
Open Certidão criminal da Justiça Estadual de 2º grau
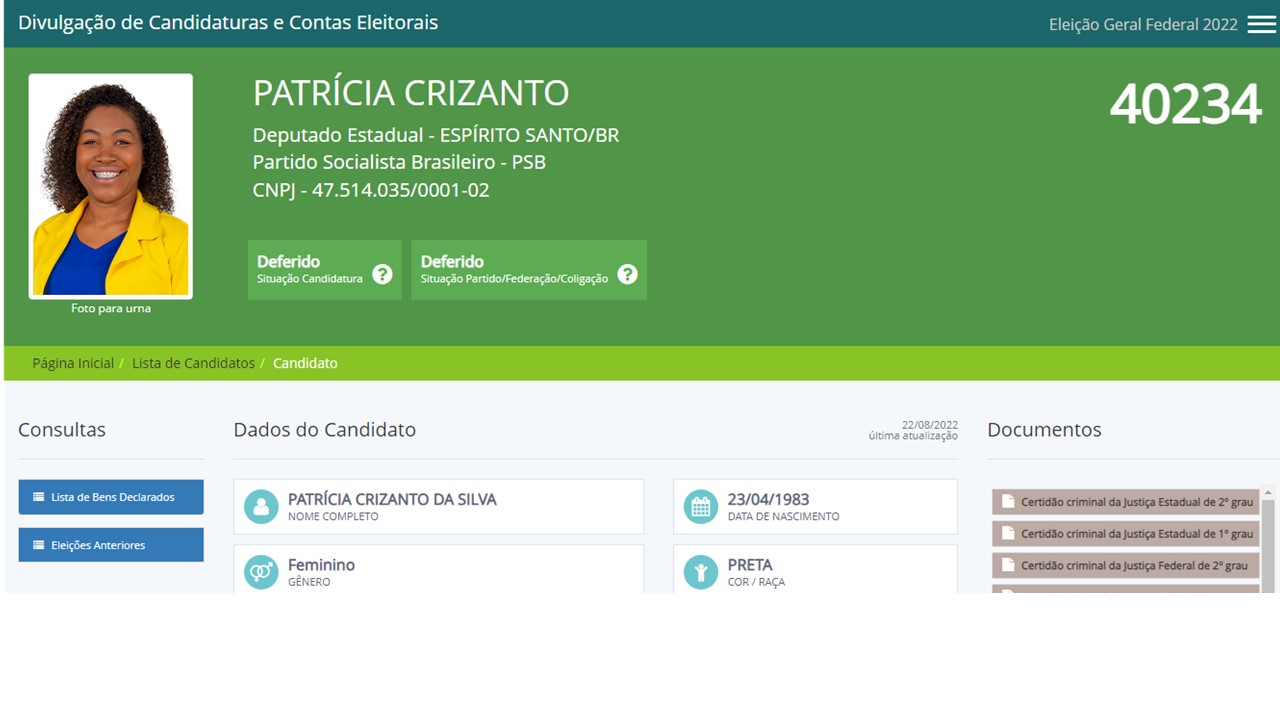(x=1125, y=501)
